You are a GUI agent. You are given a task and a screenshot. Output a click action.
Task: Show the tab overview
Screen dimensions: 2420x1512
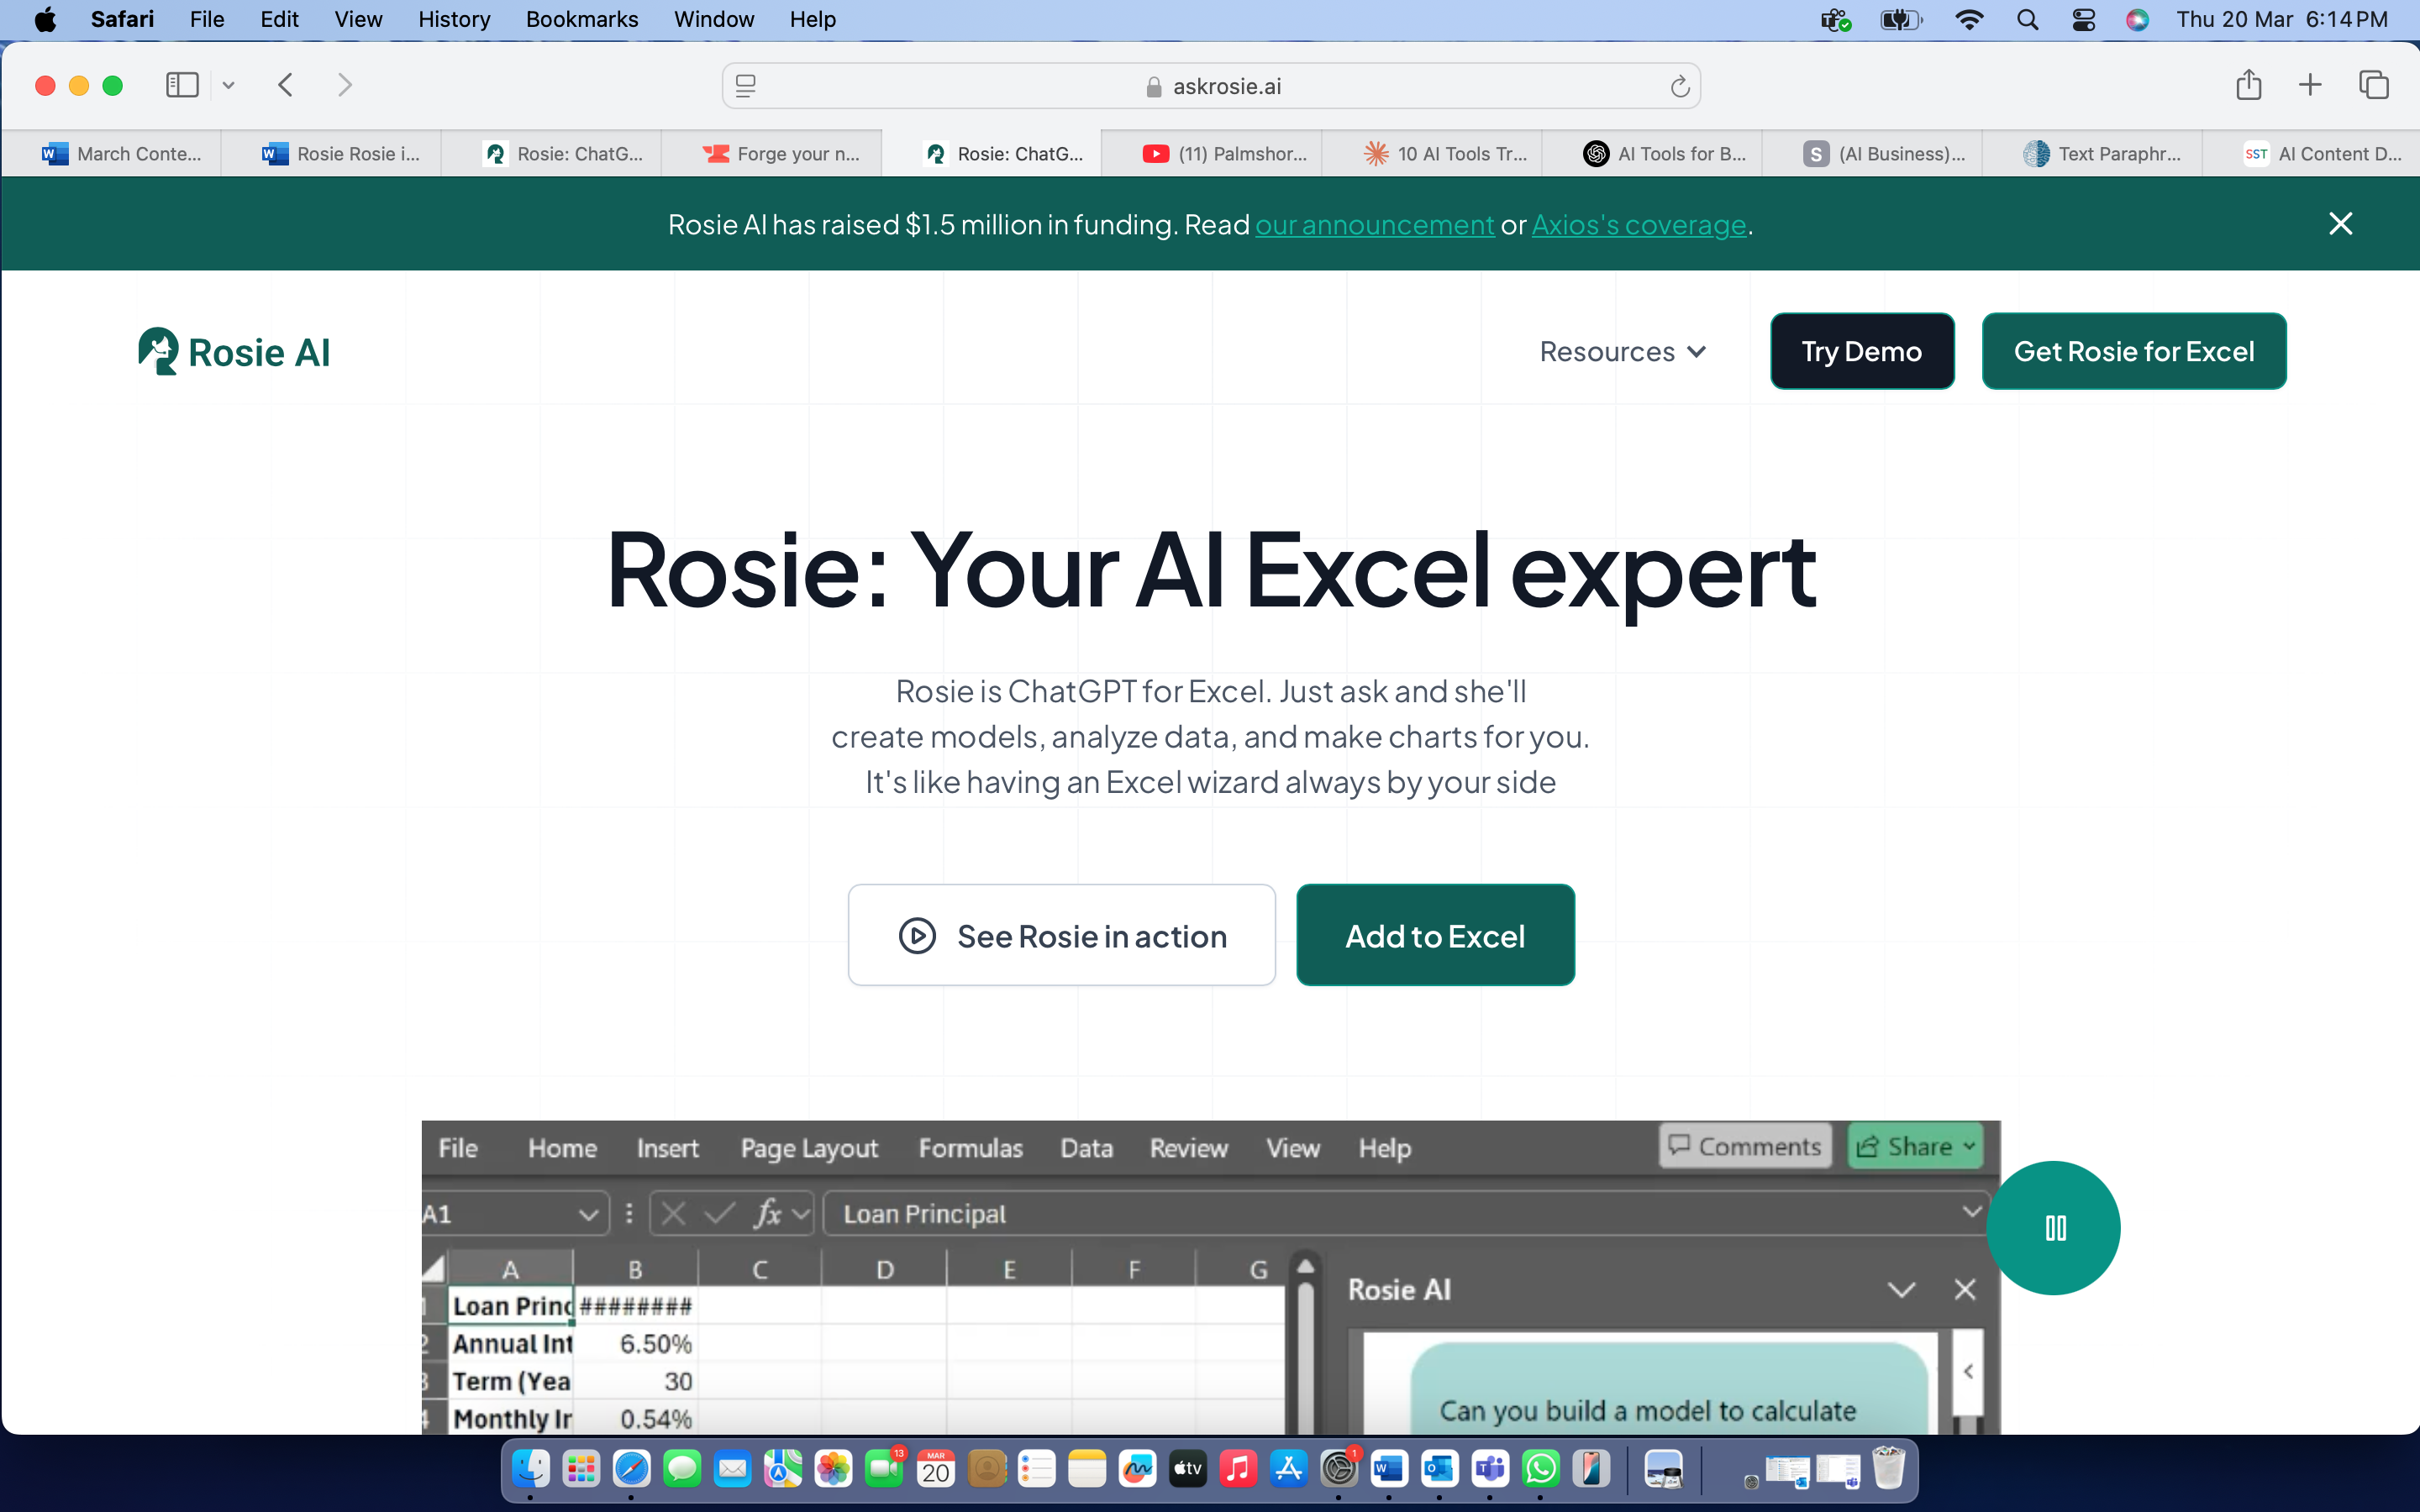point(2373,85)
